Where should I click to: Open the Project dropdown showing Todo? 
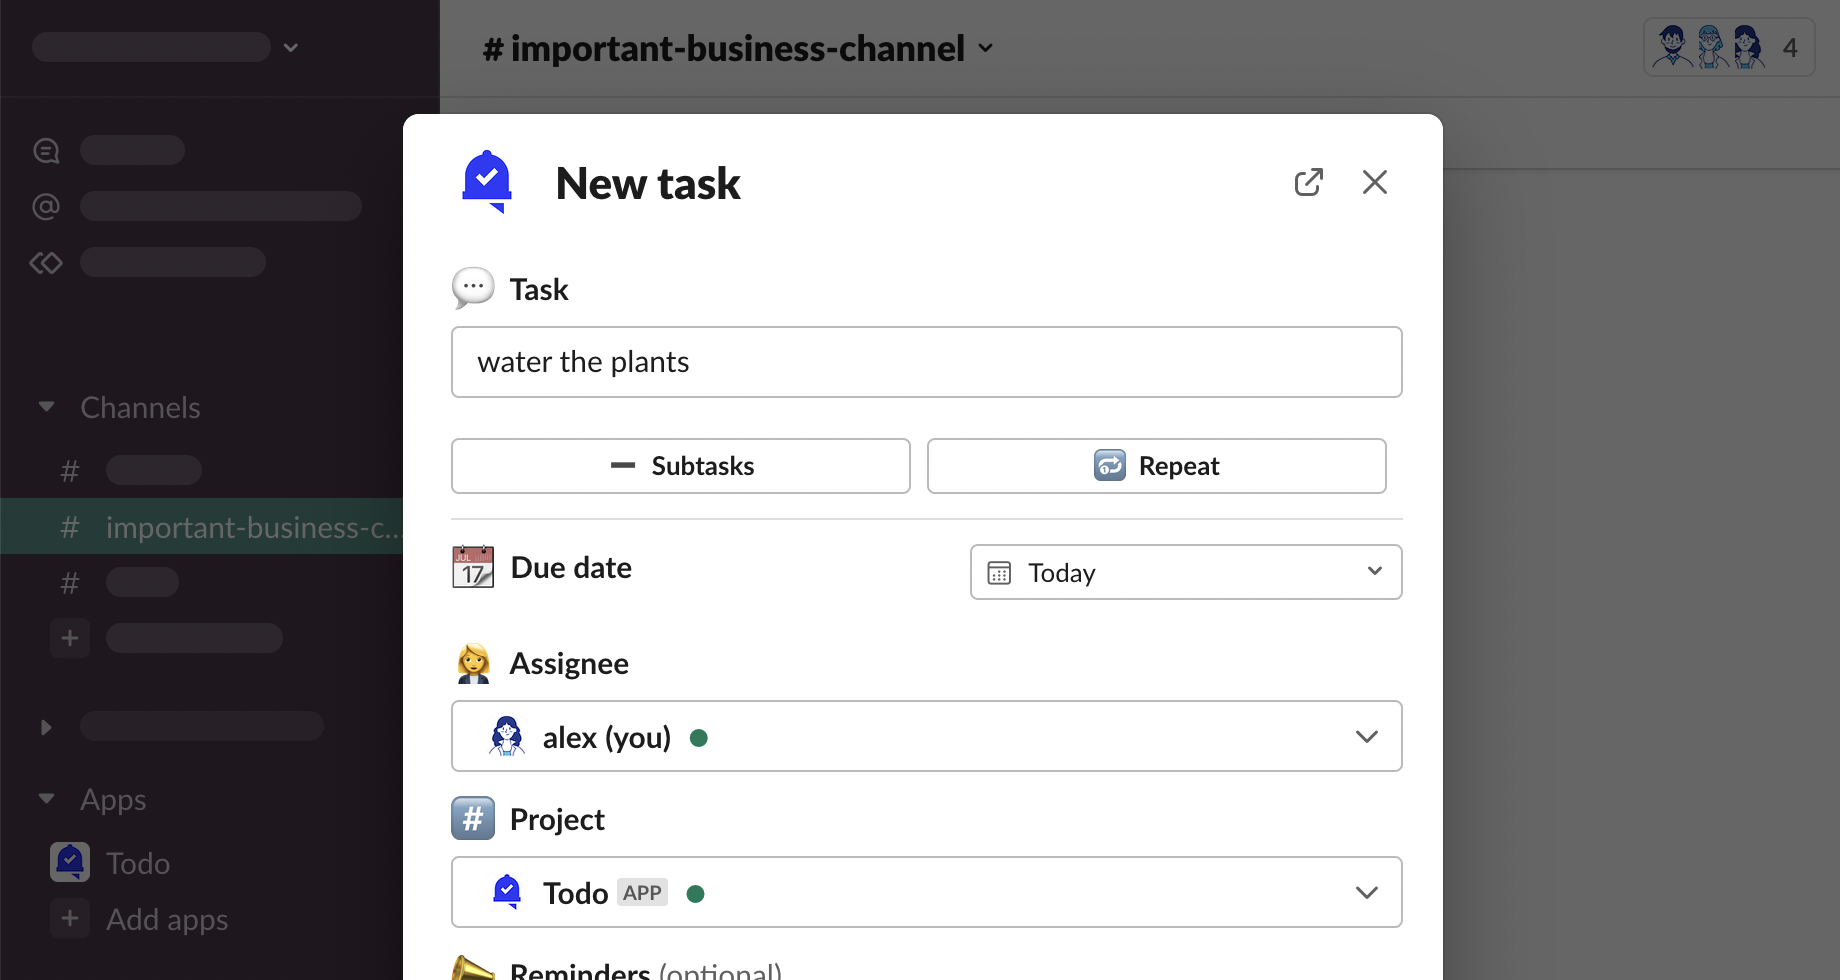926,892
